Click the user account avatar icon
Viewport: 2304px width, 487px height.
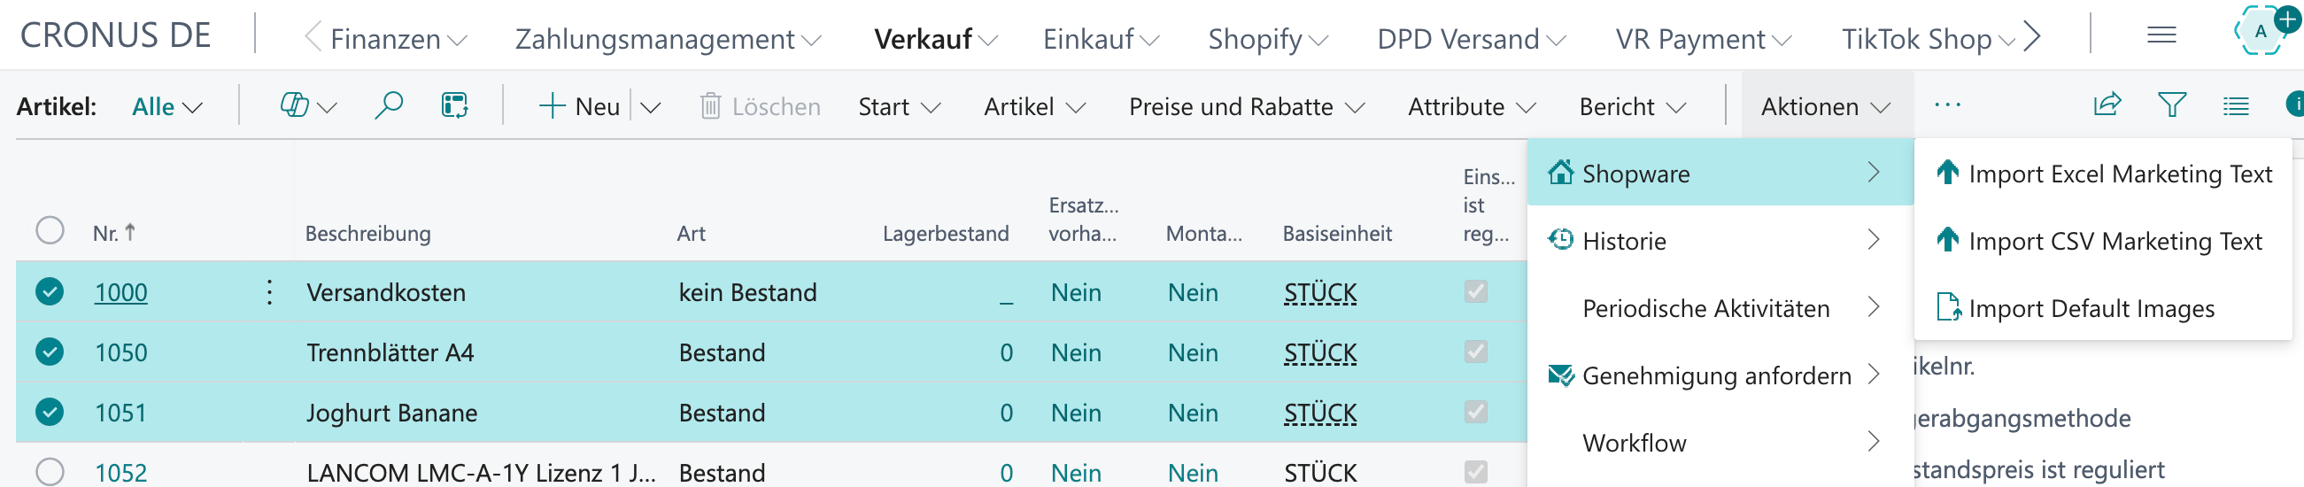tap(2261, 31)
